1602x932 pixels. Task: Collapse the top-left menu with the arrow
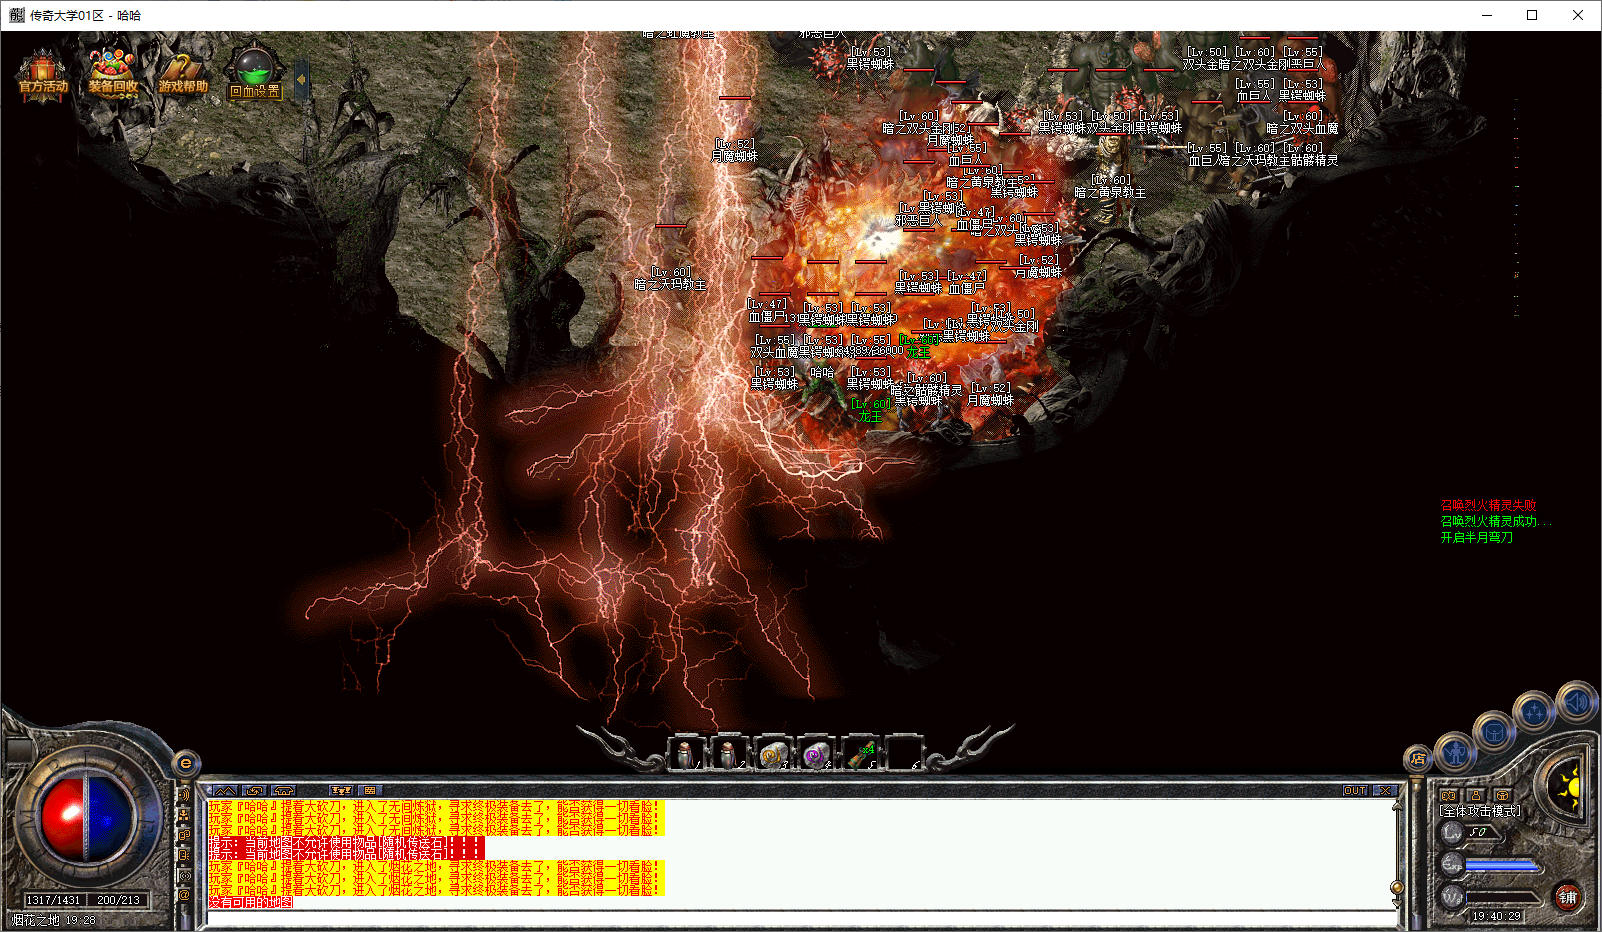(x=301, y=77)
